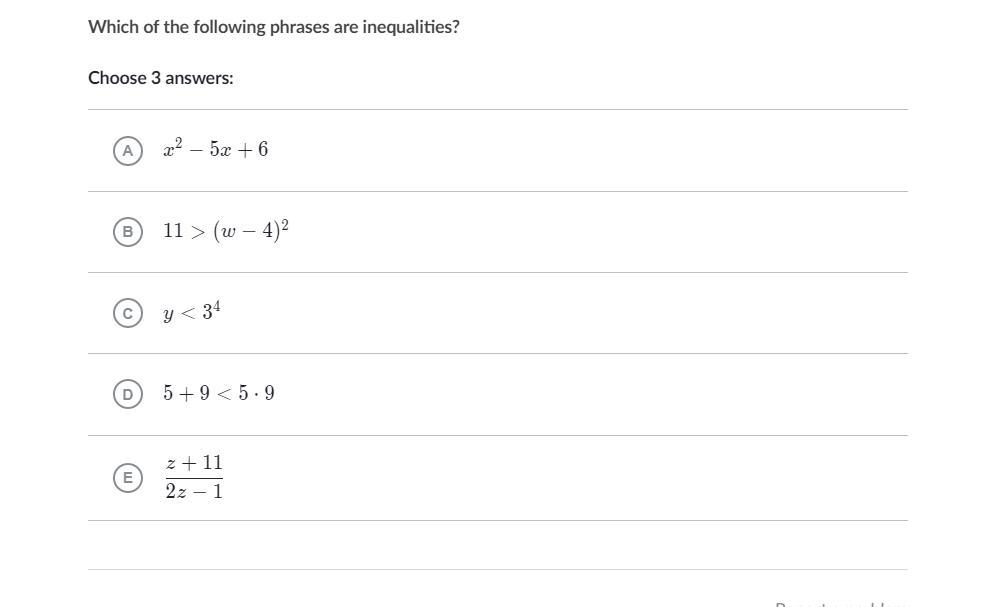The width and height of the screenshot is (1006, 607).
Task: Click the 'Choose 3 answers:' instruction text
Action: click(161, 78)
